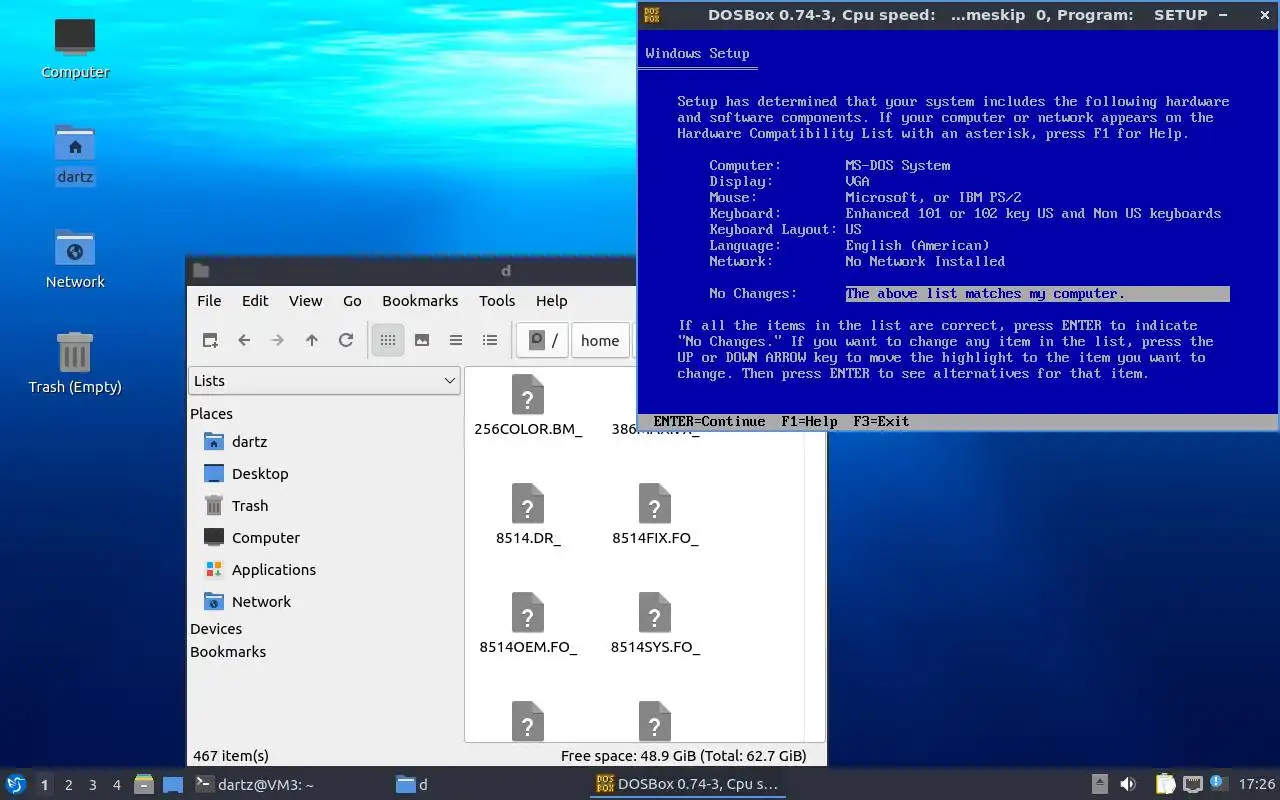Switch to the d file manager taskbar entry
The height and width of the screenshot is (800, 1280).
pyautogui.click(x=490, y=785)
